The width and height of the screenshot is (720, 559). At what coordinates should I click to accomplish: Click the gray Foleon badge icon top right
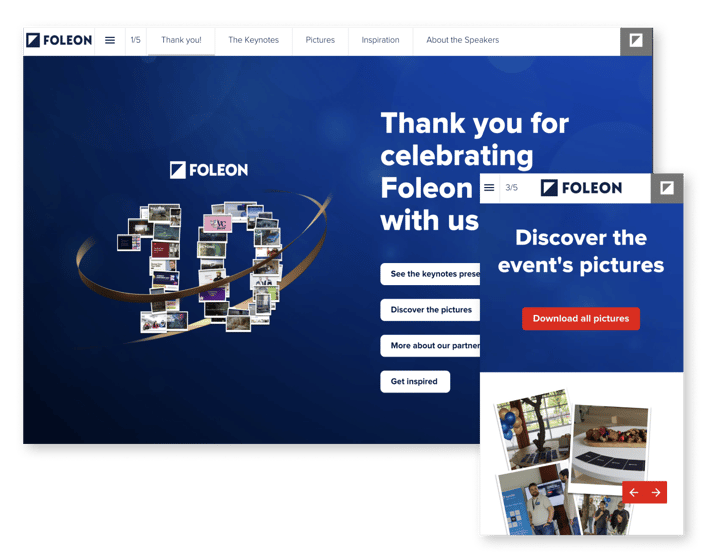click(x=635, y=41)
